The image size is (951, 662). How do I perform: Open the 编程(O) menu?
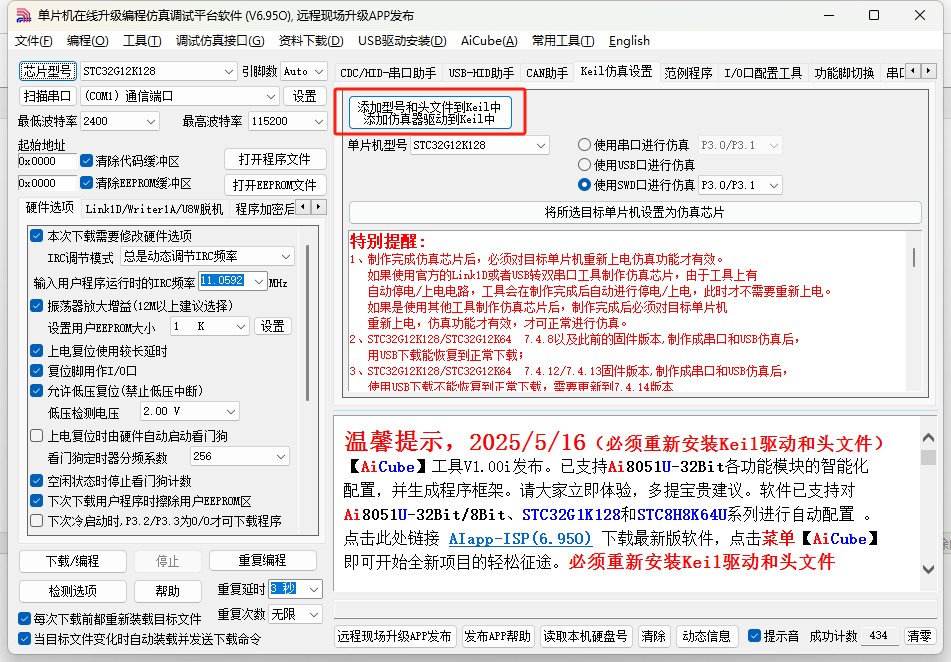[87, 41]
